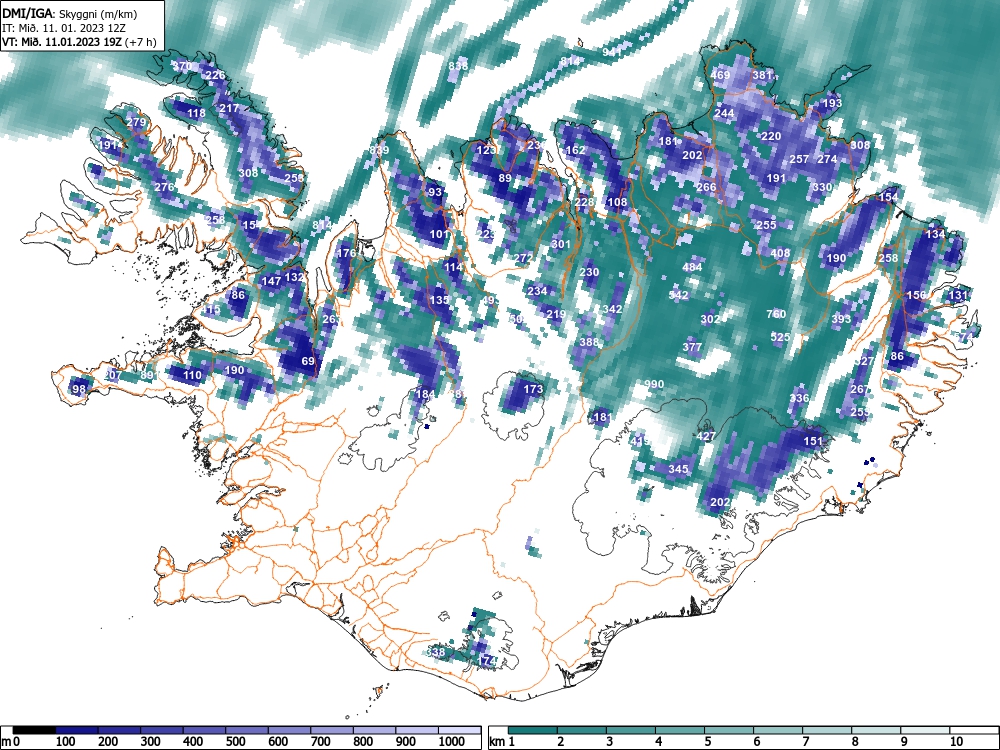Click the map value 134 in the east
Viewport: 1000px width, 750px height.
[935, 234]
